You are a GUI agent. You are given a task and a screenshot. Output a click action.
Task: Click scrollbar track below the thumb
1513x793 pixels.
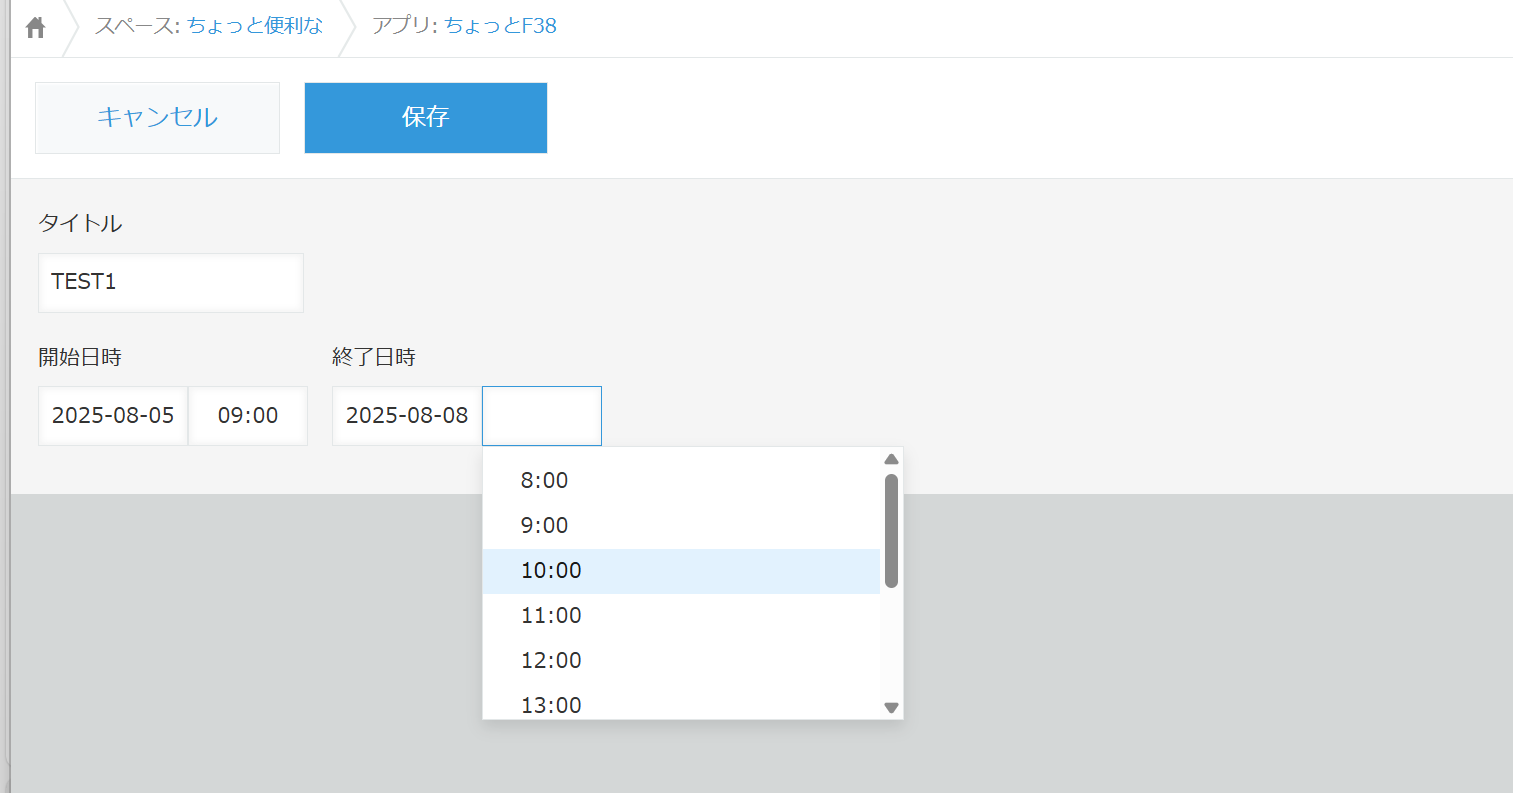(x=891, y=645)
